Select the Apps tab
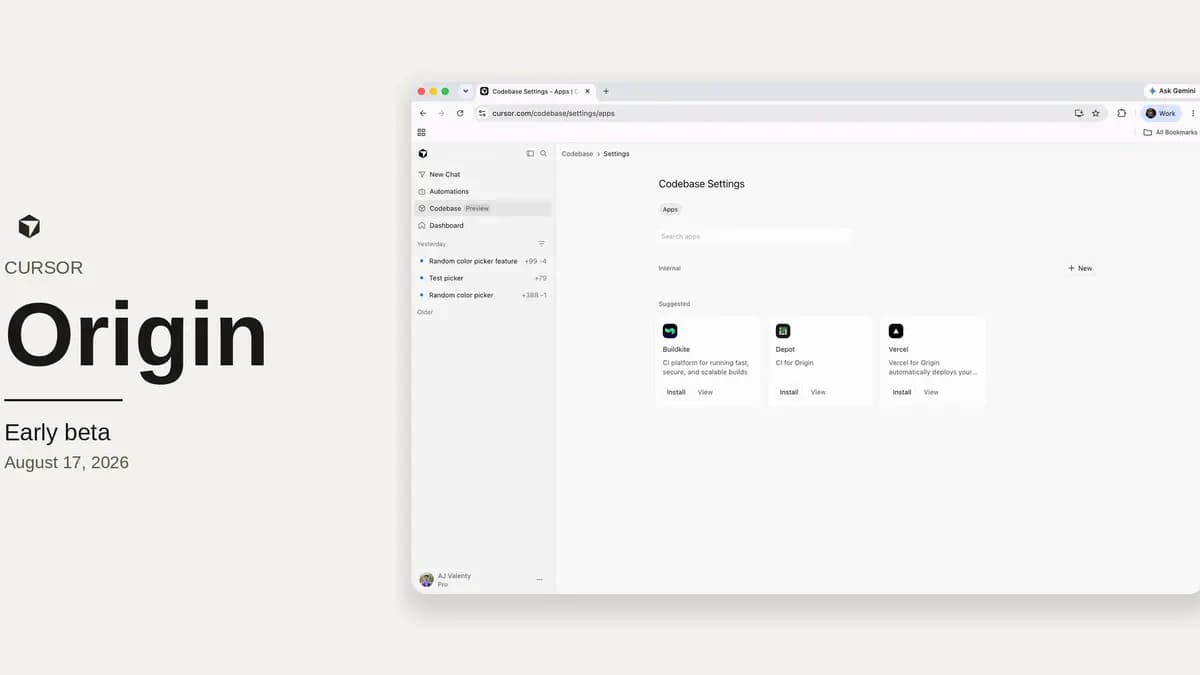 coord(670,209)
